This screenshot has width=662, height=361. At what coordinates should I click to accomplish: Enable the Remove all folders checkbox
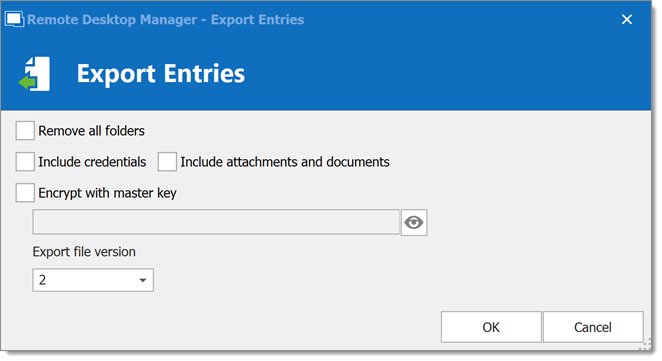pyautogui.click(x=25, y=131)
